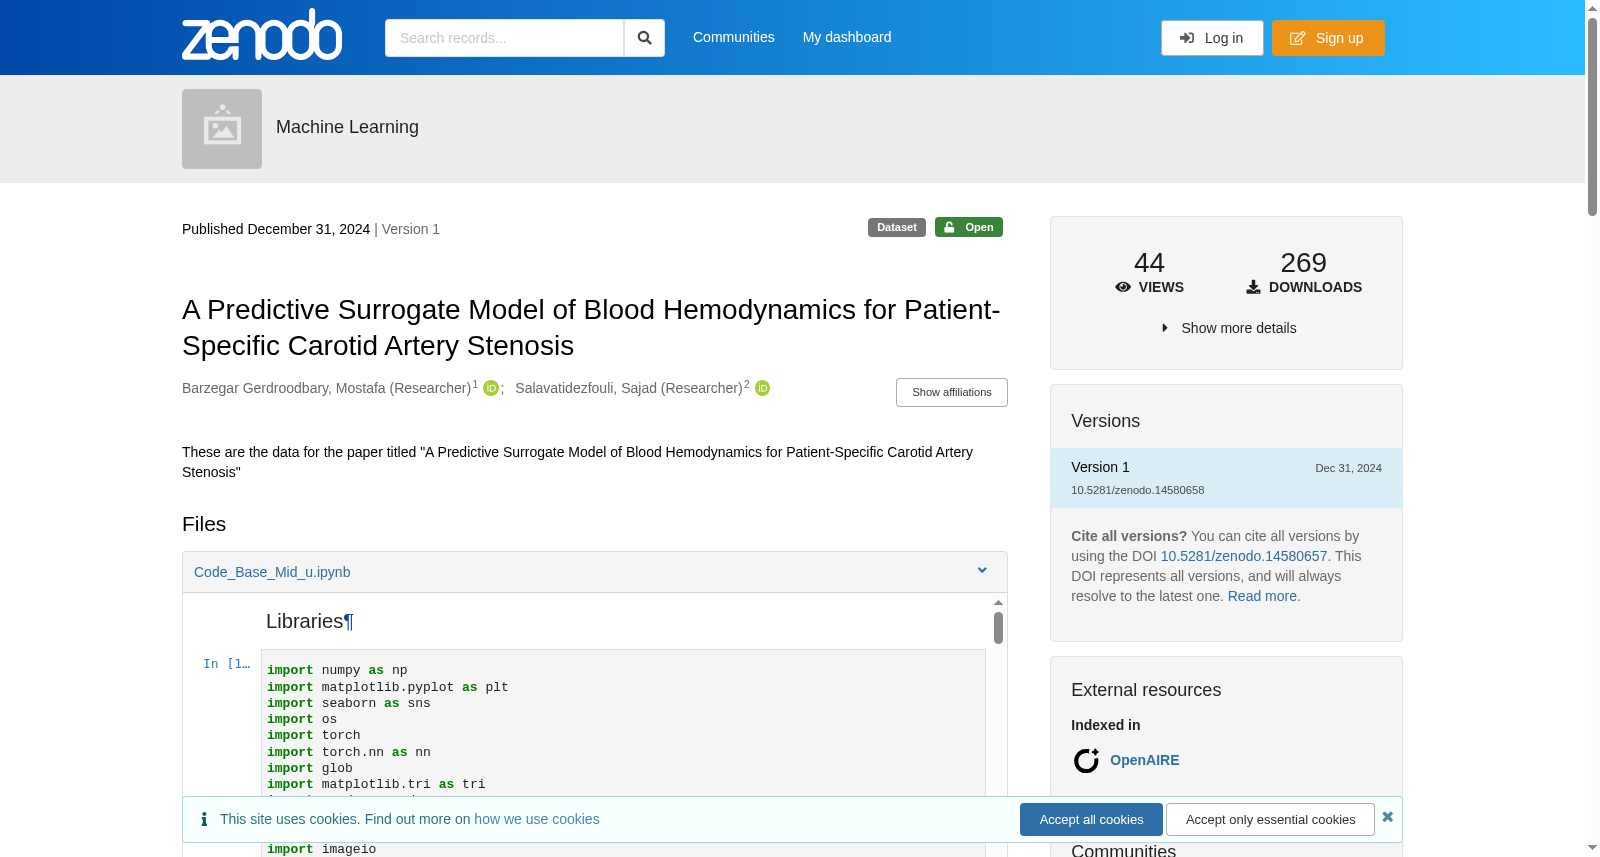
Task: Open Salavatidezfouli's ORCID icon
Action: 763,388
